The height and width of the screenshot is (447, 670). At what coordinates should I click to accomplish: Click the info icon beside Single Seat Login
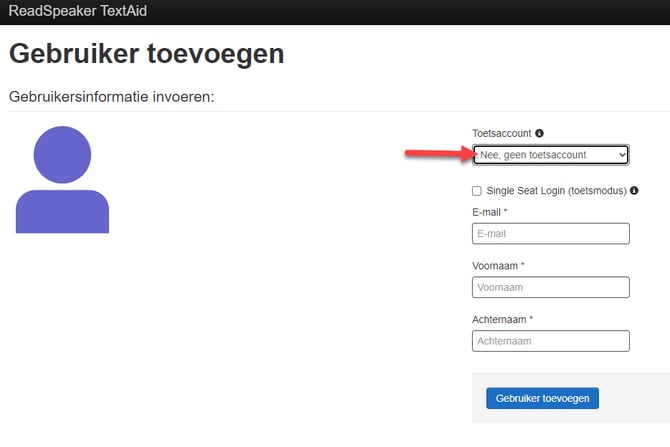[634, 190]
